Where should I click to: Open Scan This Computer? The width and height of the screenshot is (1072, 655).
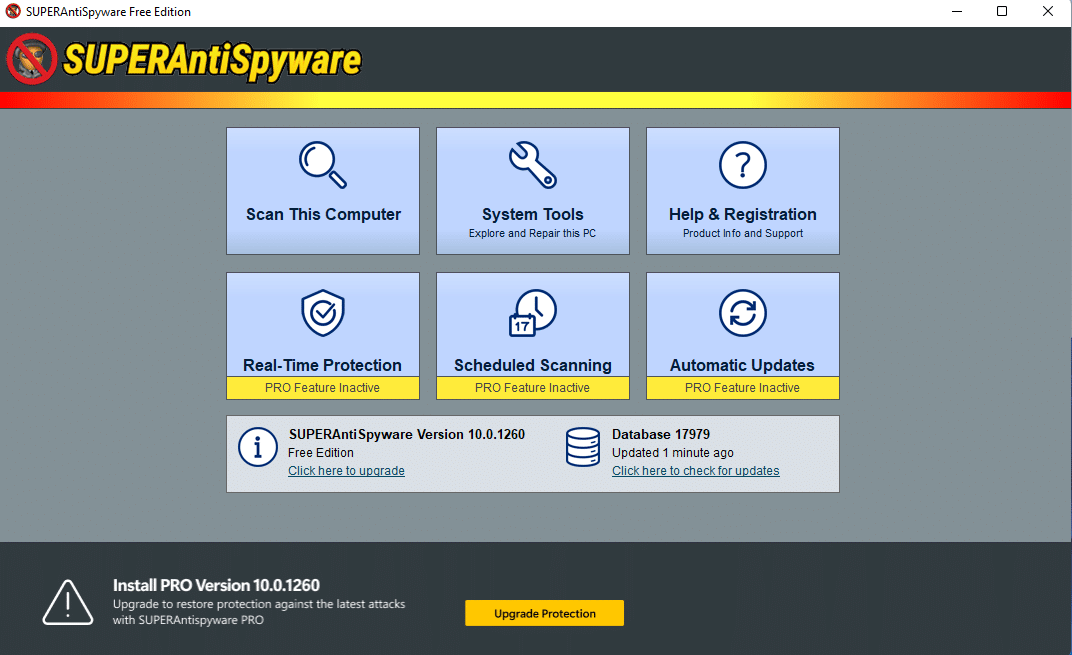pyautogui.click(x=323, y=191)
